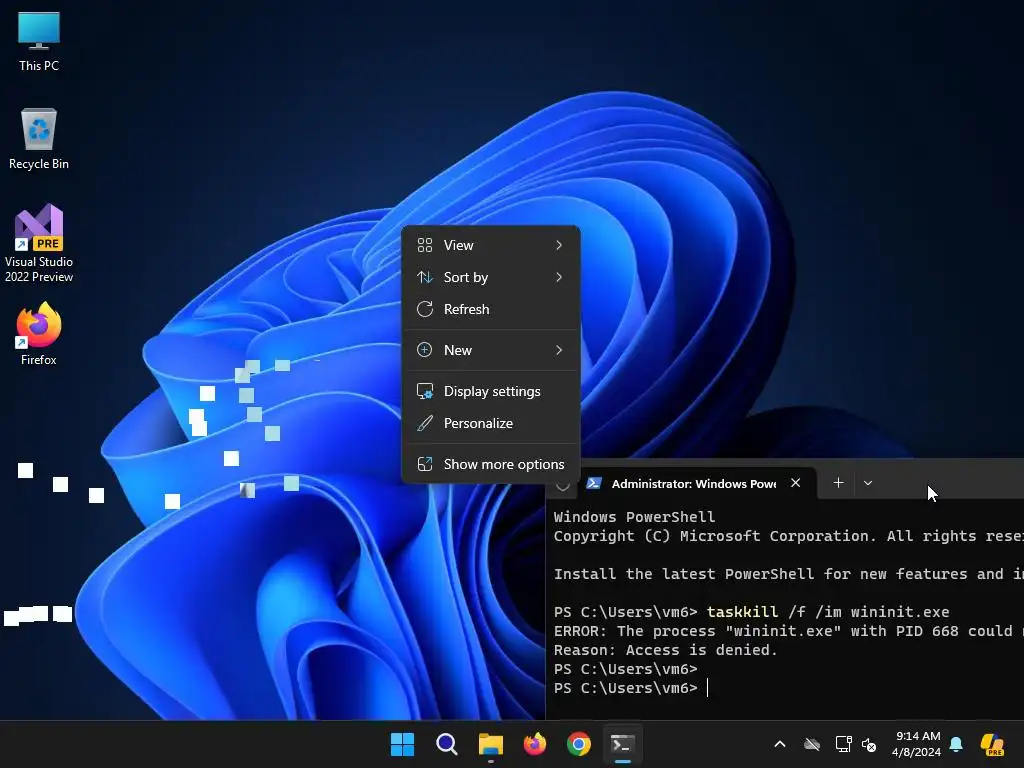The image size is (1024, 768).
Task: Click the Personalize paintbrush icon
Action: 424,423
